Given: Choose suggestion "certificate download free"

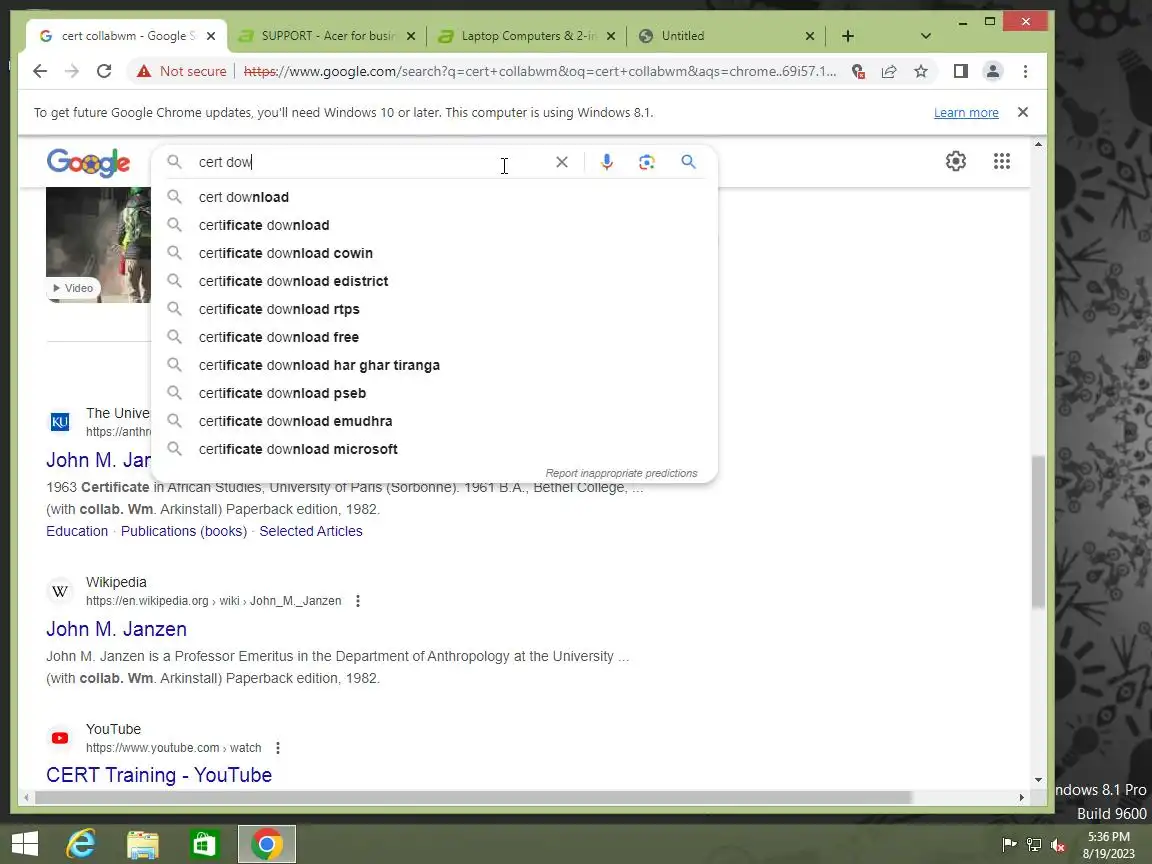Looking at the screenshot, I should 434,336.
